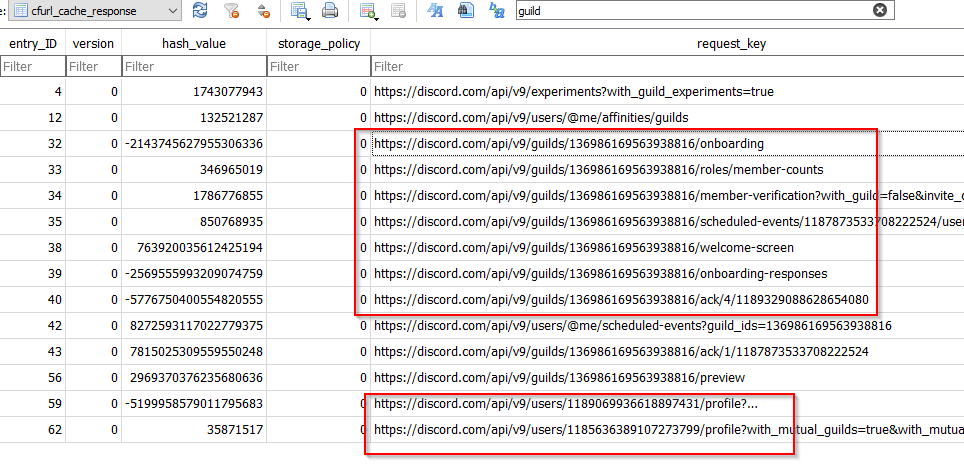Select hash value 1786776855
964x476 pixels.
coord(194,196)
